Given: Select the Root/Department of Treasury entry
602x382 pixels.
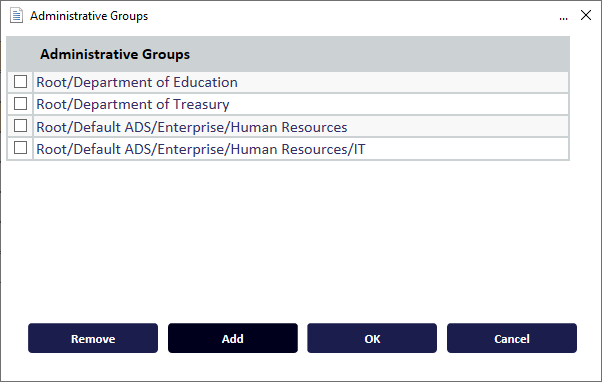Looking at the screenshot, I should (x=132, y=104).
